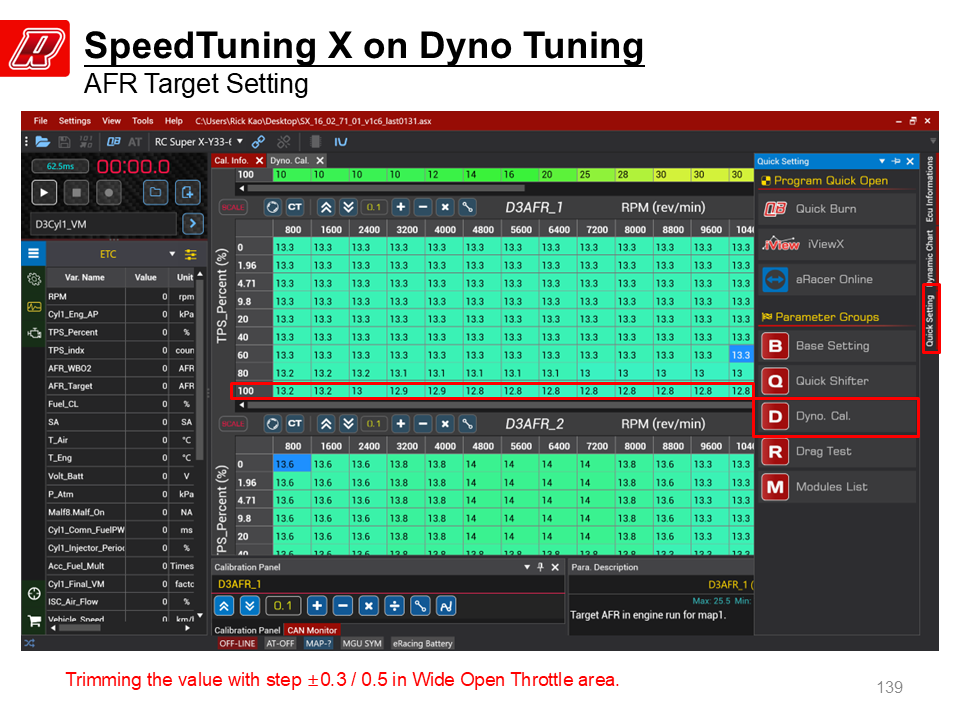
Task: Open variable list settings sliders icon
Action: click(191, 254)
